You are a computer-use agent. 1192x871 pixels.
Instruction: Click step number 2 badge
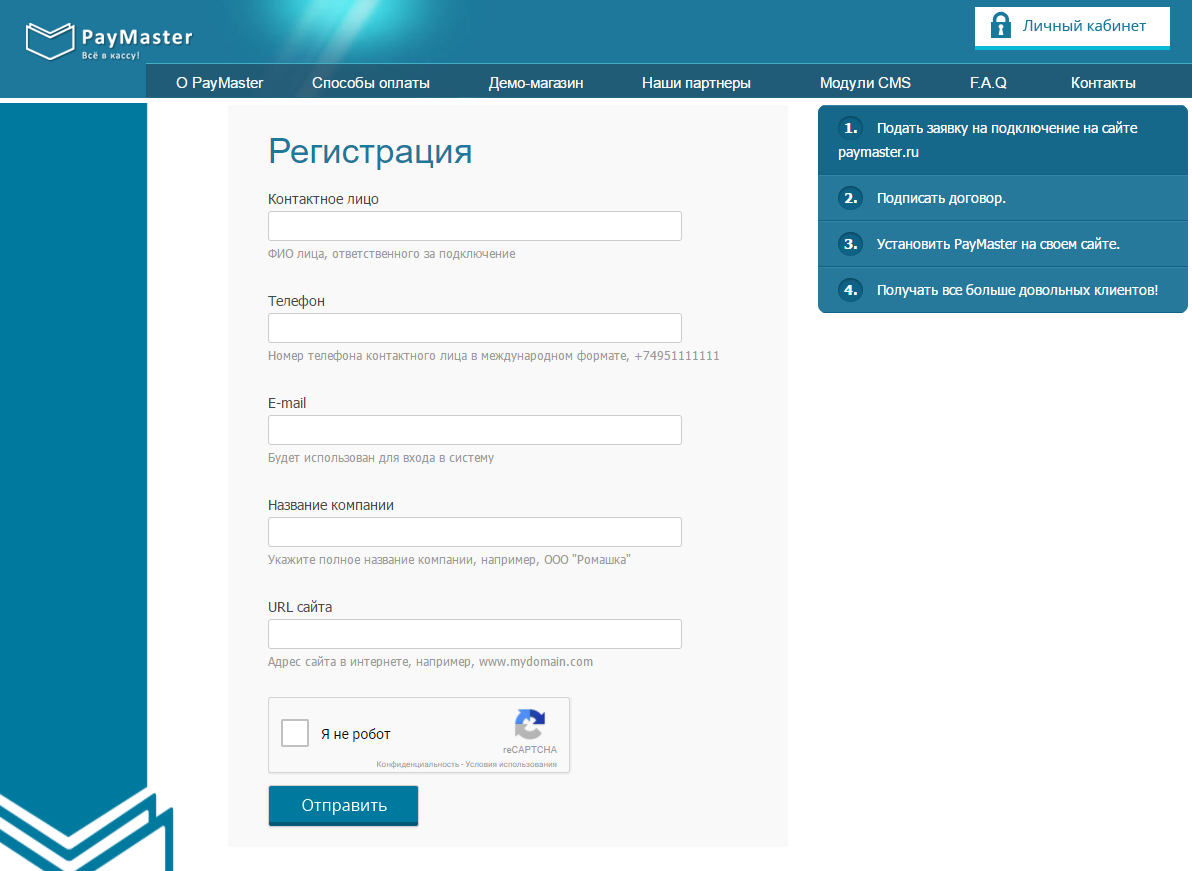click(850, 198)
